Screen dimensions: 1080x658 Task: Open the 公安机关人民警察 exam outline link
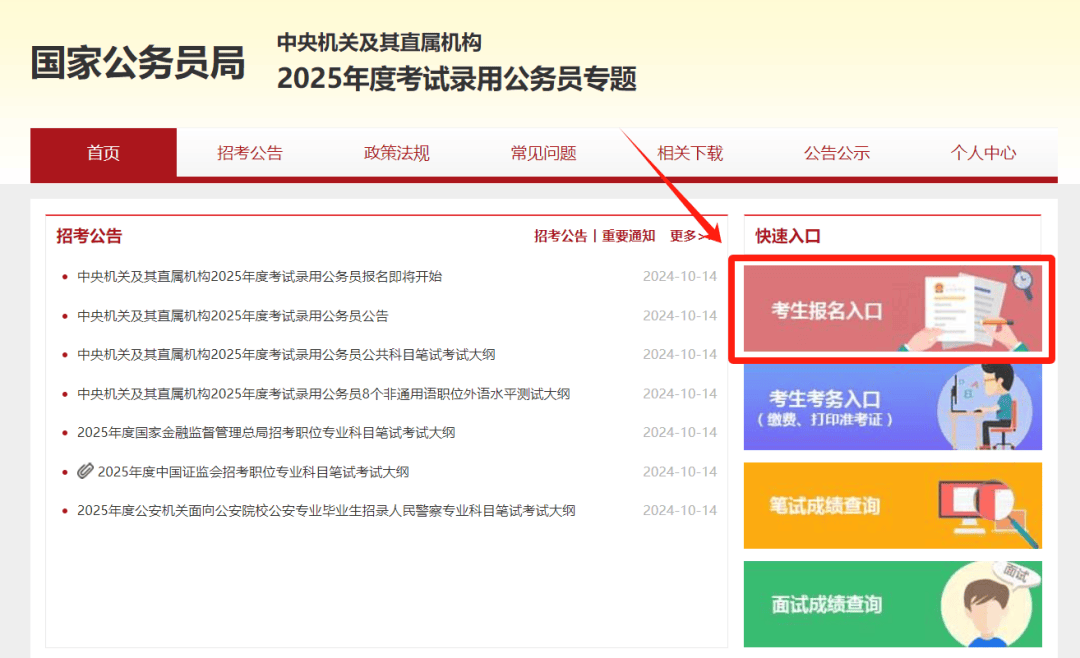click(326, 511)
